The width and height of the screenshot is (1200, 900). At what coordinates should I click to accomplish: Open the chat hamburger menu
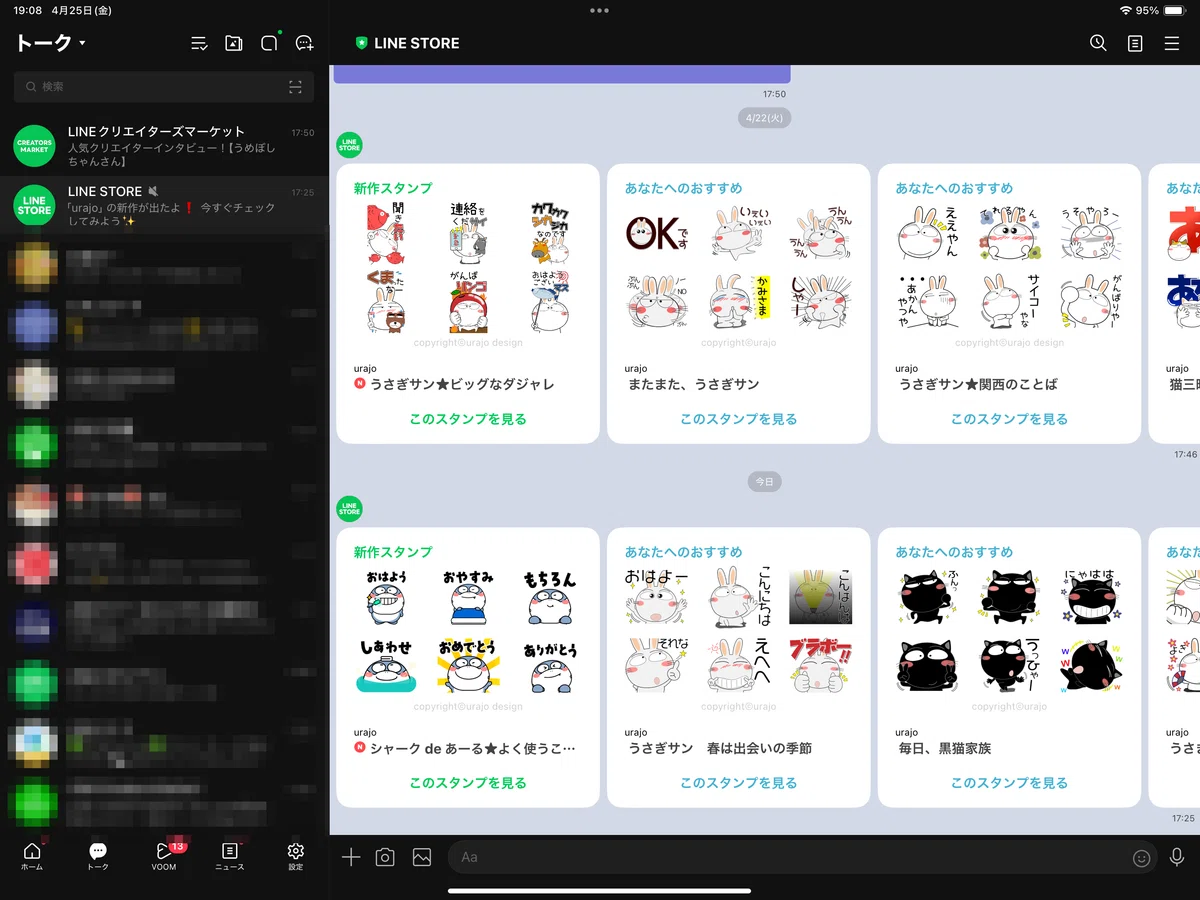pos(1172,43)
